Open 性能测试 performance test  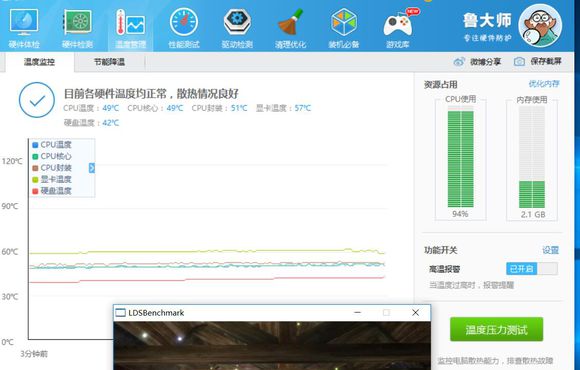point(184,28)
